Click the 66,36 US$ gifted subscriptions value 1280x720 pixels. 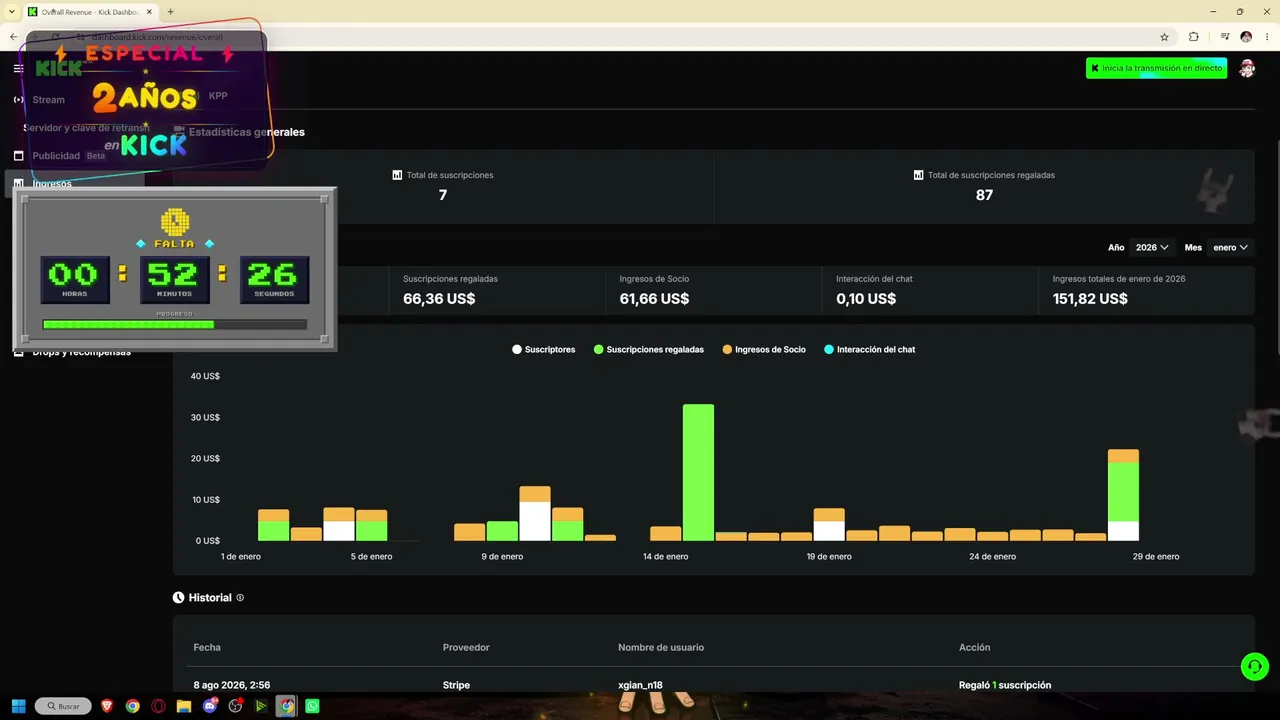point(439,299)
